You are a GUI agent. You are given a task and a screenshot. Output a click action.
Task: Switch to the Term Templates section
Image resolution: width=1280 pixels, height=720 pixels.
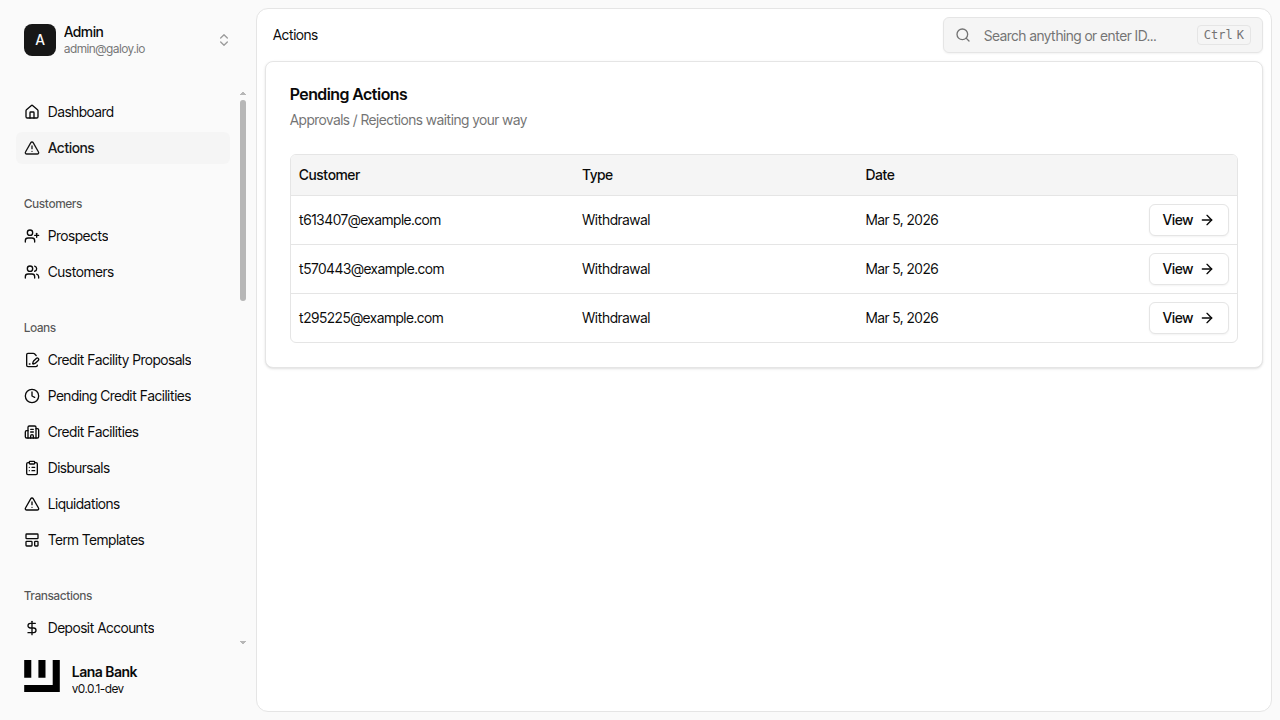pos(31,540)
